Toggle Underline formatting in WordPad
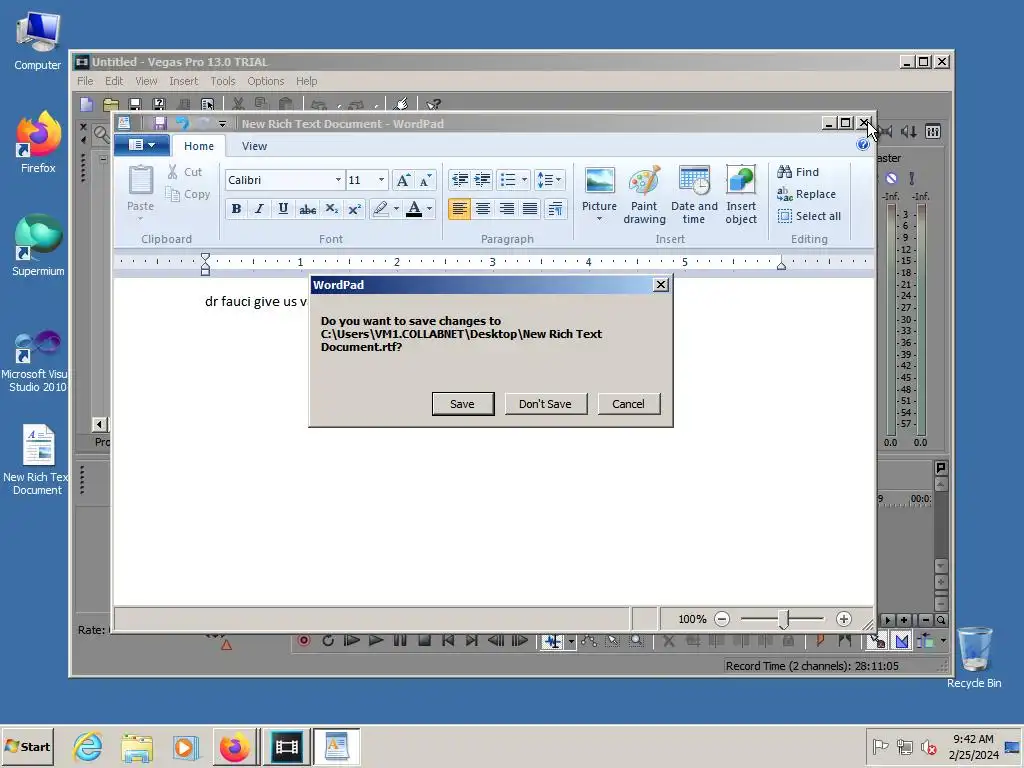The height and width of the screenshot is (768, 1024). point(283,209)
